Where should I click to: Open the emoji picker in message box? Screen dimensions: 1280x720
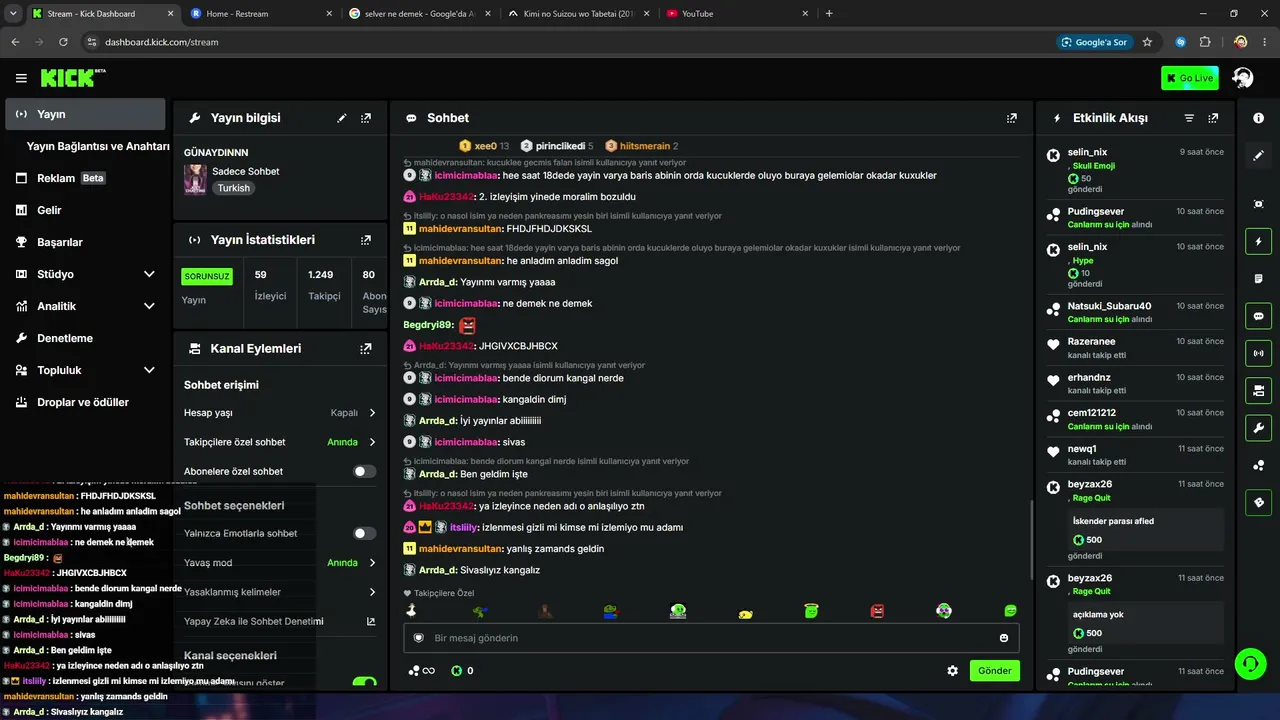[x=1004, y=638]
